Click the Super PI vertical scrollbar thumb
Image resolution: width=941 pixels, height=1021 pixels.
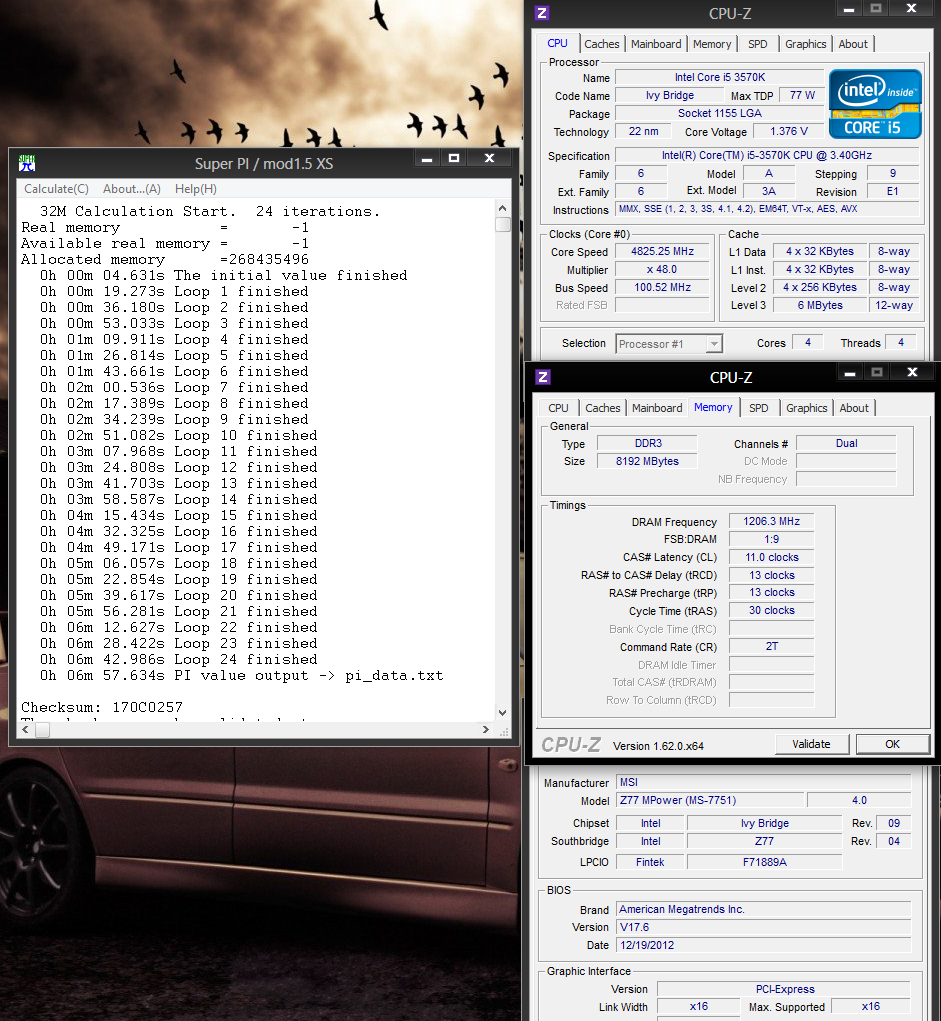tap(502, 225)
